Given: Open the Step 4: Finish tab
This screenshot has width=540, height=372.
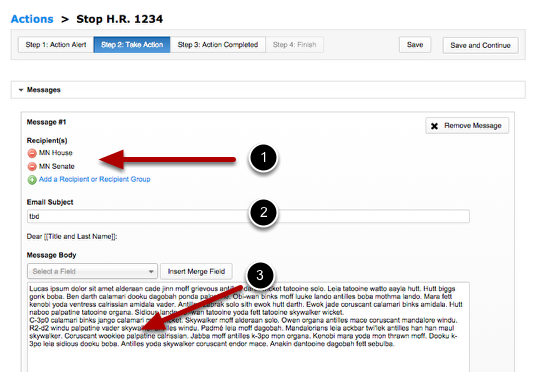Looking at the screenshot, I should click(294, 45).
